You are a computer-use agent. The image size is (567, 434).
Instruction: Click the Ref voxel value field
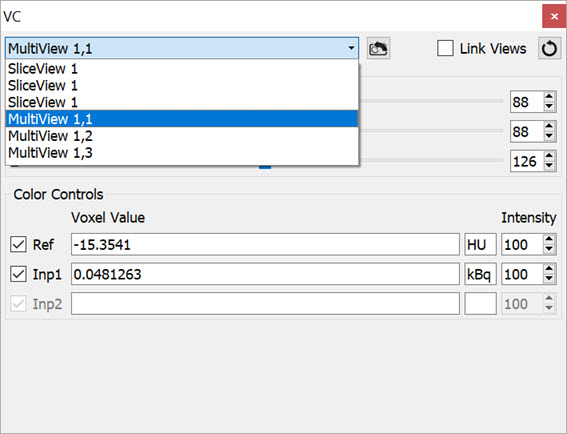pyautogui.click(x=265, y=244)
